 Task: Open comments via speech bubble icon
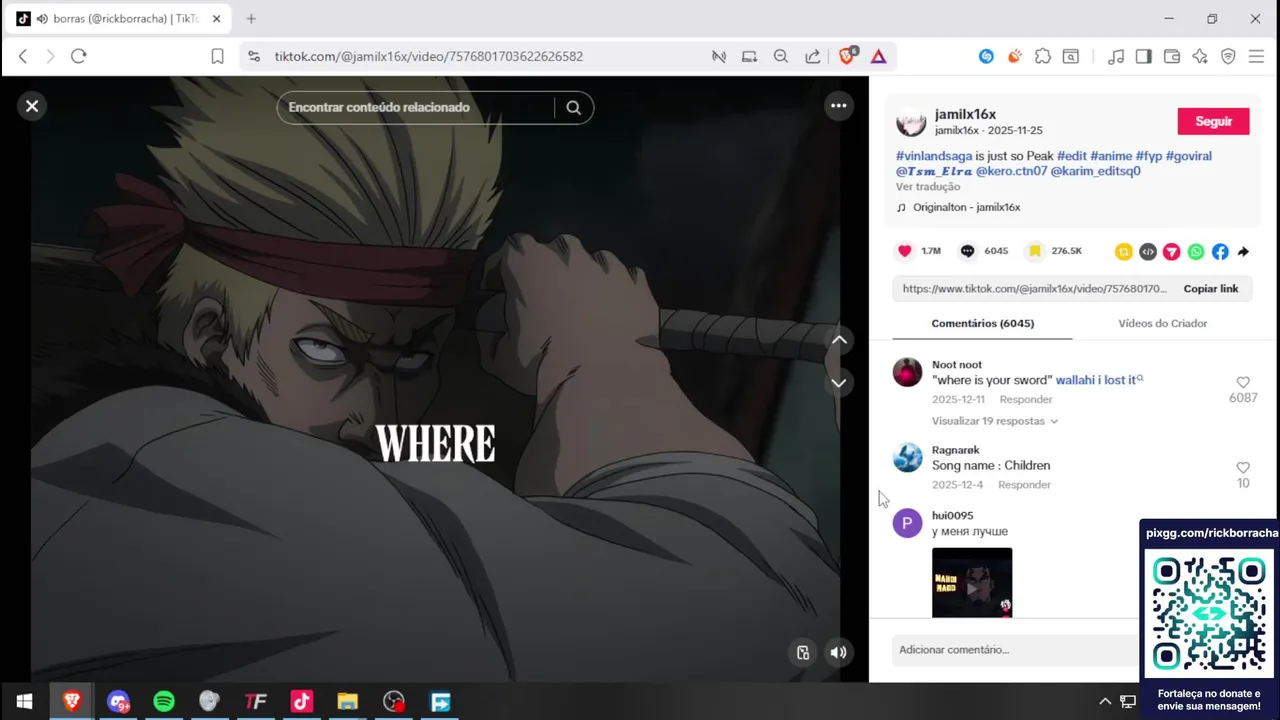pyautogui.click(x=967, y=251)
